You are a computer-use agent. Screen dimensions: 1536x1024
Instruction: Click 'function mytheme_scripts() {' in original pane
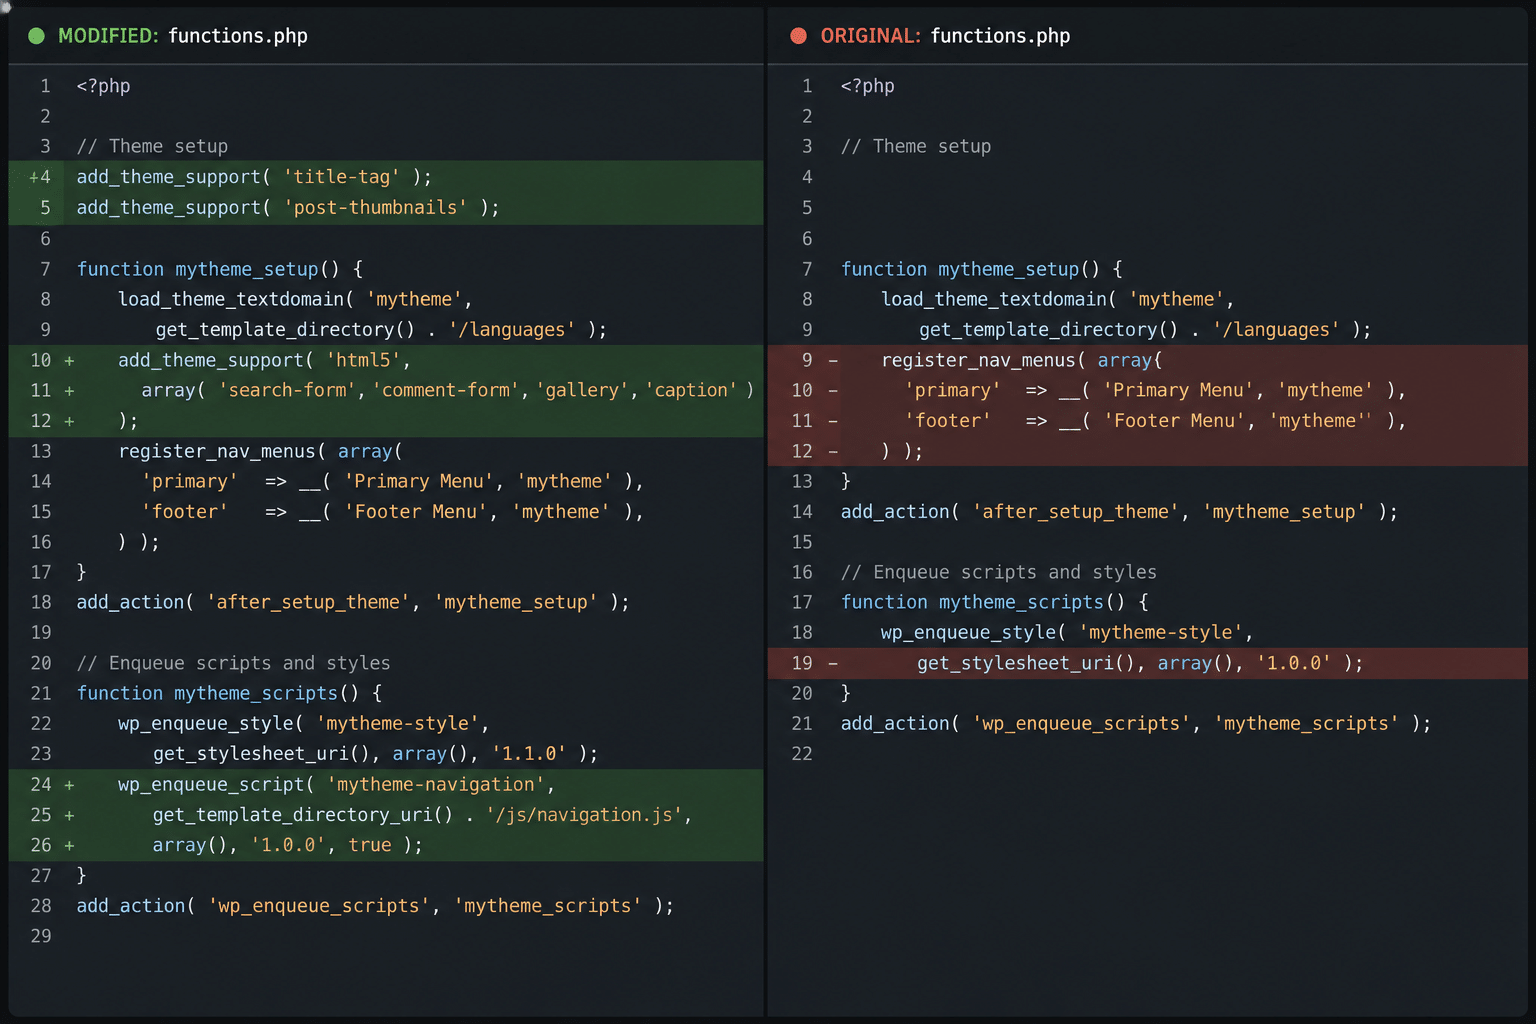(x=995, y=602)
